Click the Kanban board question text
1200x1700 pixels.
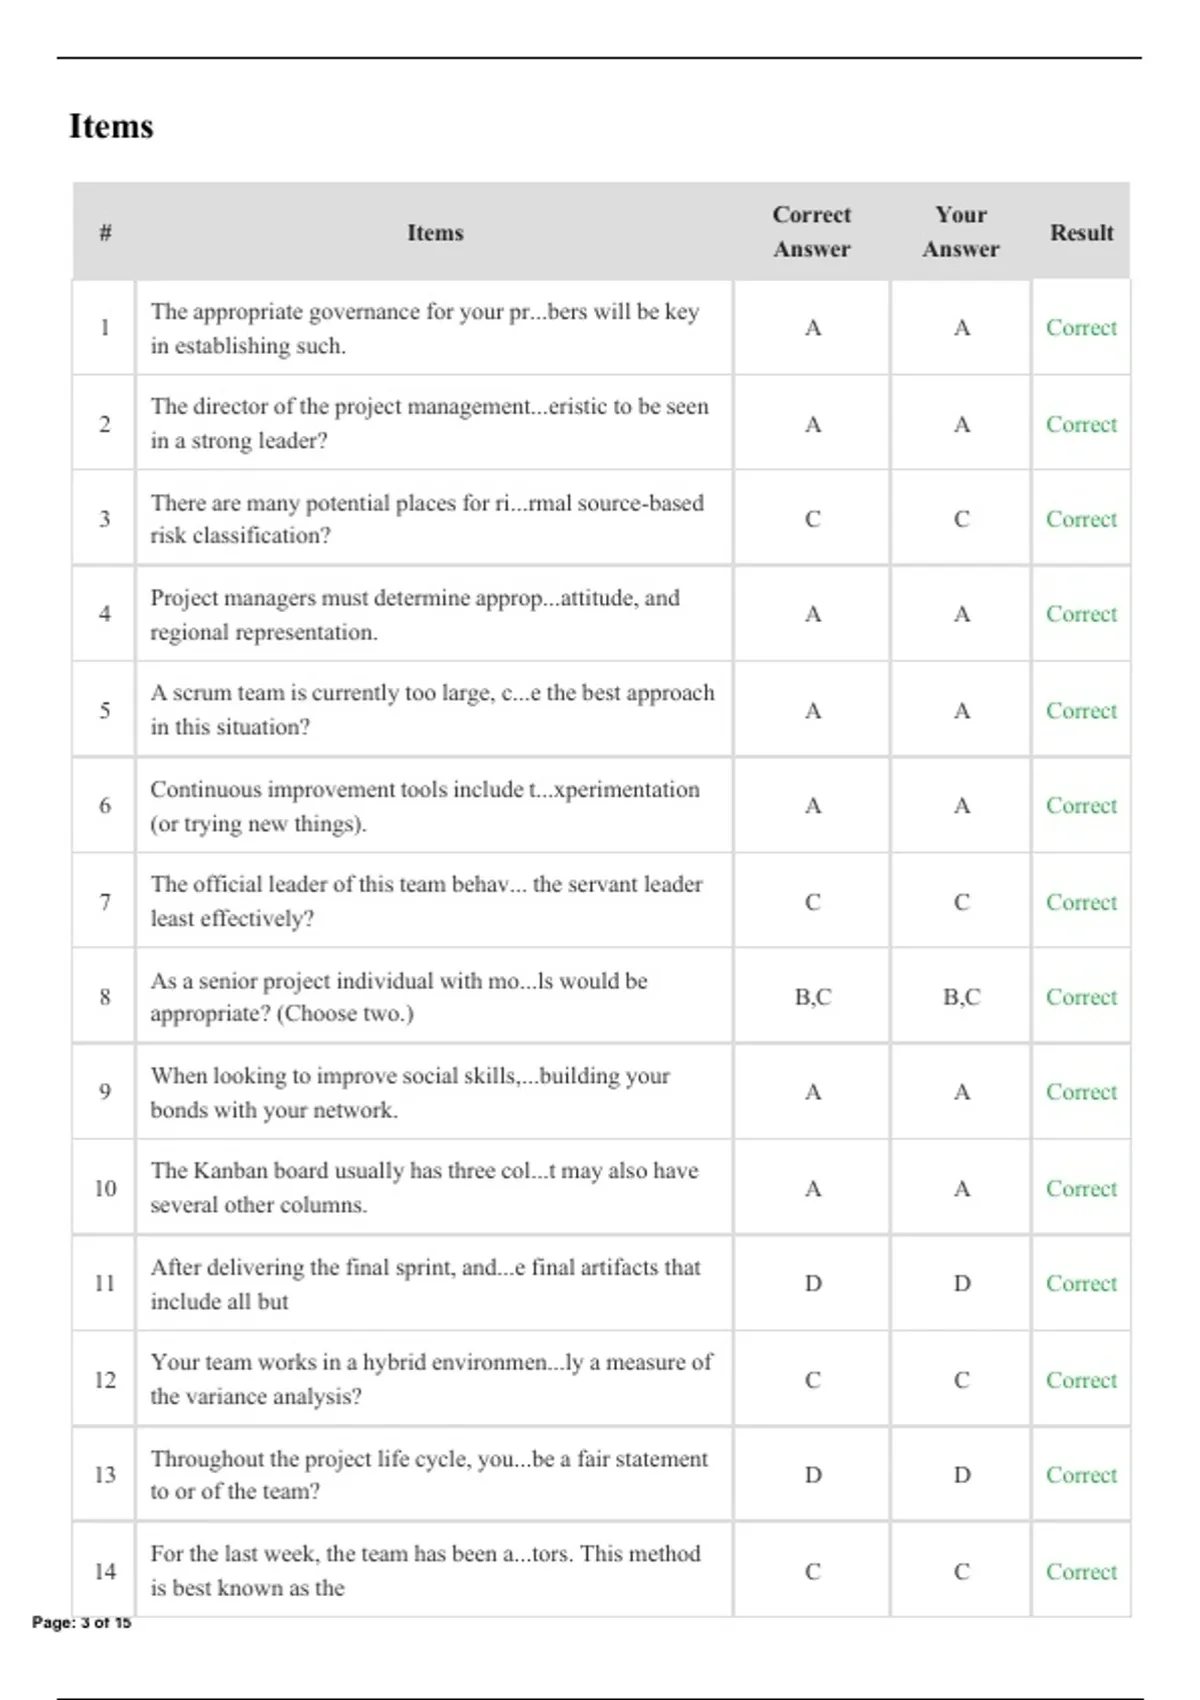click(x=424, y=1188)
